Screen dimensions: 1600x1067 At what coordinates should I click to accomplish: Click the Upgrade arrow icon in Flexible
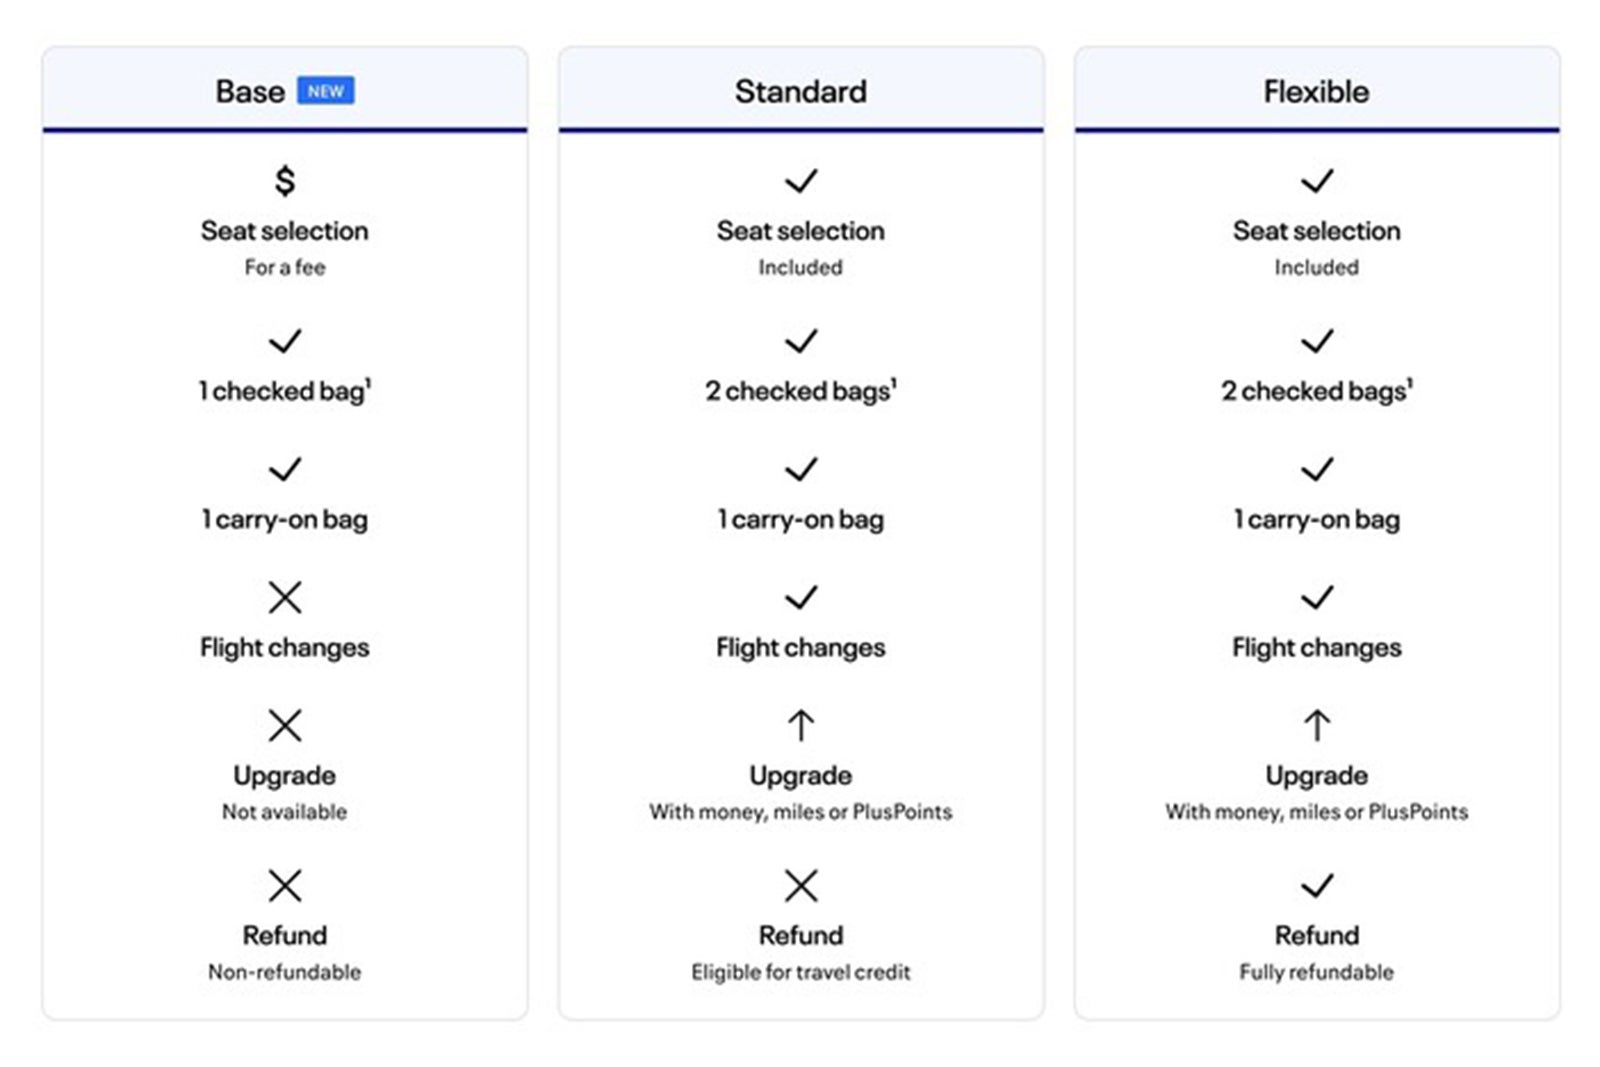tap(1317, 726)
